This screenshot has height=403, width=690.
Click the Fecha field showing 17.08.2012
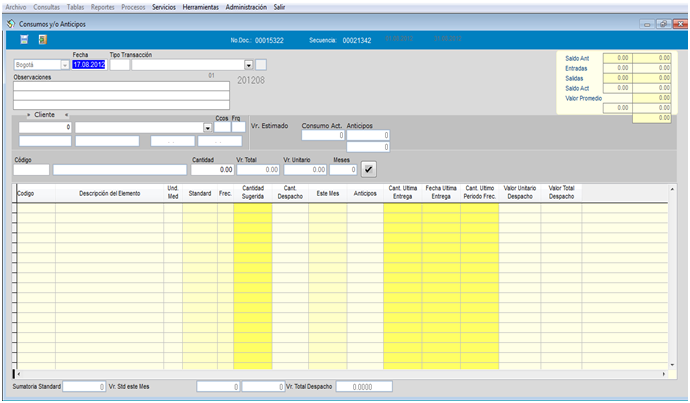89,65
